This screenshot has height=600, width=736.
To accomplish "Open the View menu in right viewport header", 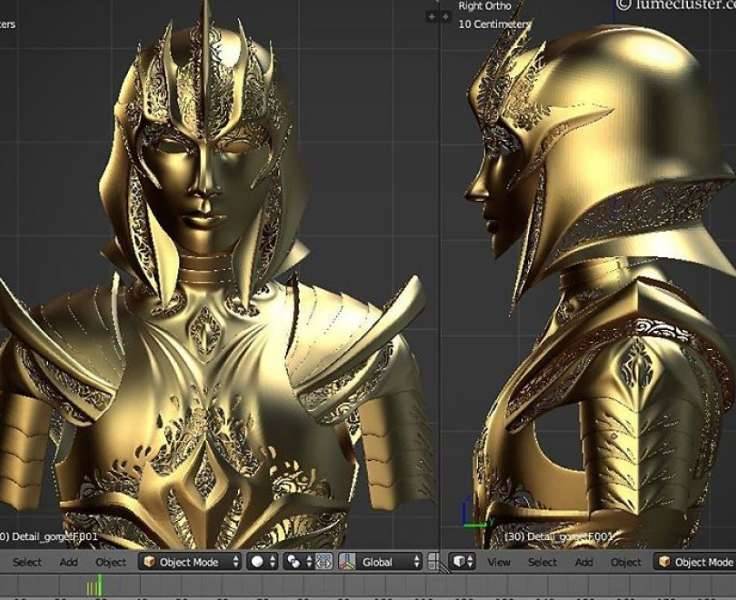I will 499,562.
